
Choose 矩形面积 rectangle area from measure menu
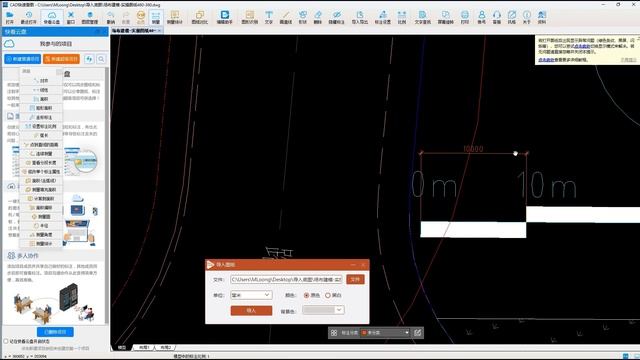click(x=42, y=108)
